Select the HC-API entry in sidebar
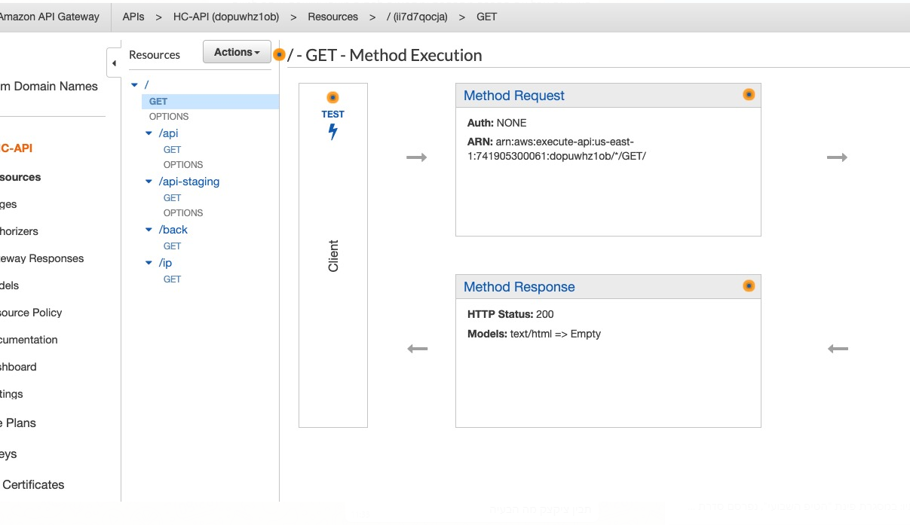910x525 pixels. point(16,148)
